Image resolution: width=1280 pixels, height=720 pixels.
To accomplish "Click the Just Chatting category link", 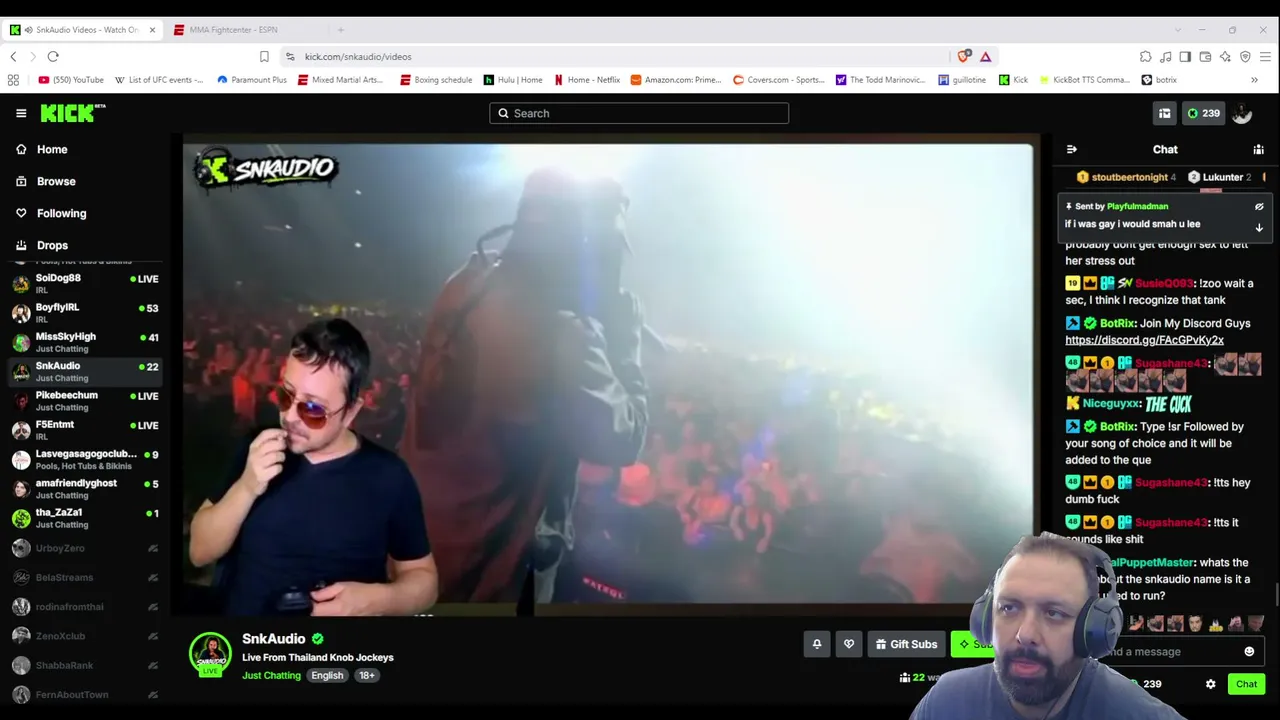I will coord(271,676).
